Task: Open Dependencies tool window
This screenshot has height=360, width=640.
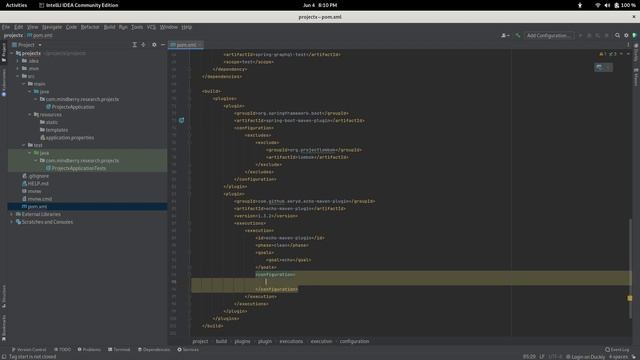Action: [154, 350]
